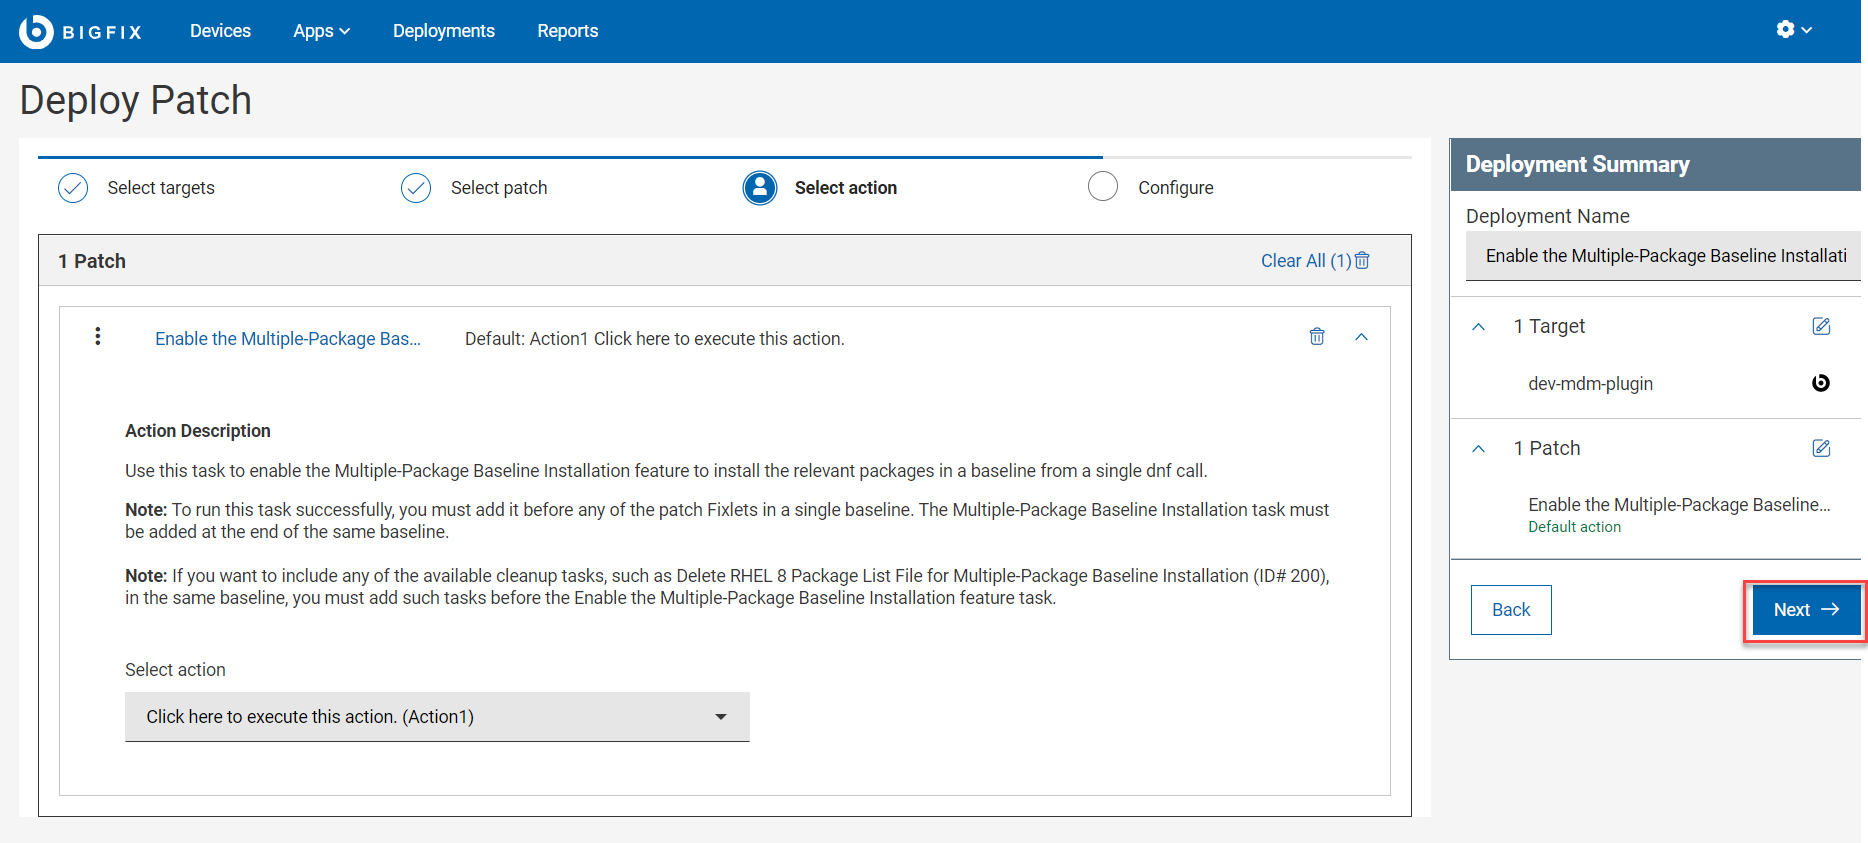Screen dimensions: 1868x843
Task: Edit the 1 Patch summary section
Action: [1821, 449]
